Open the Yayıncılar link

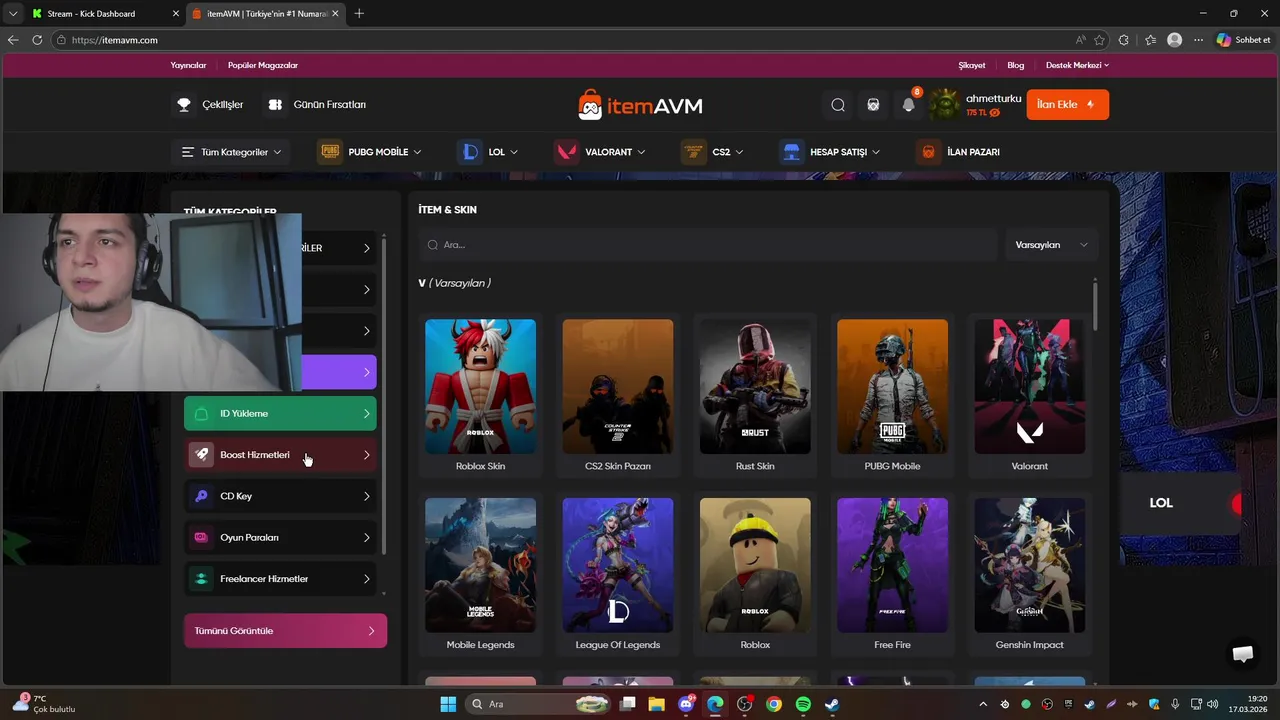(188, 65)
